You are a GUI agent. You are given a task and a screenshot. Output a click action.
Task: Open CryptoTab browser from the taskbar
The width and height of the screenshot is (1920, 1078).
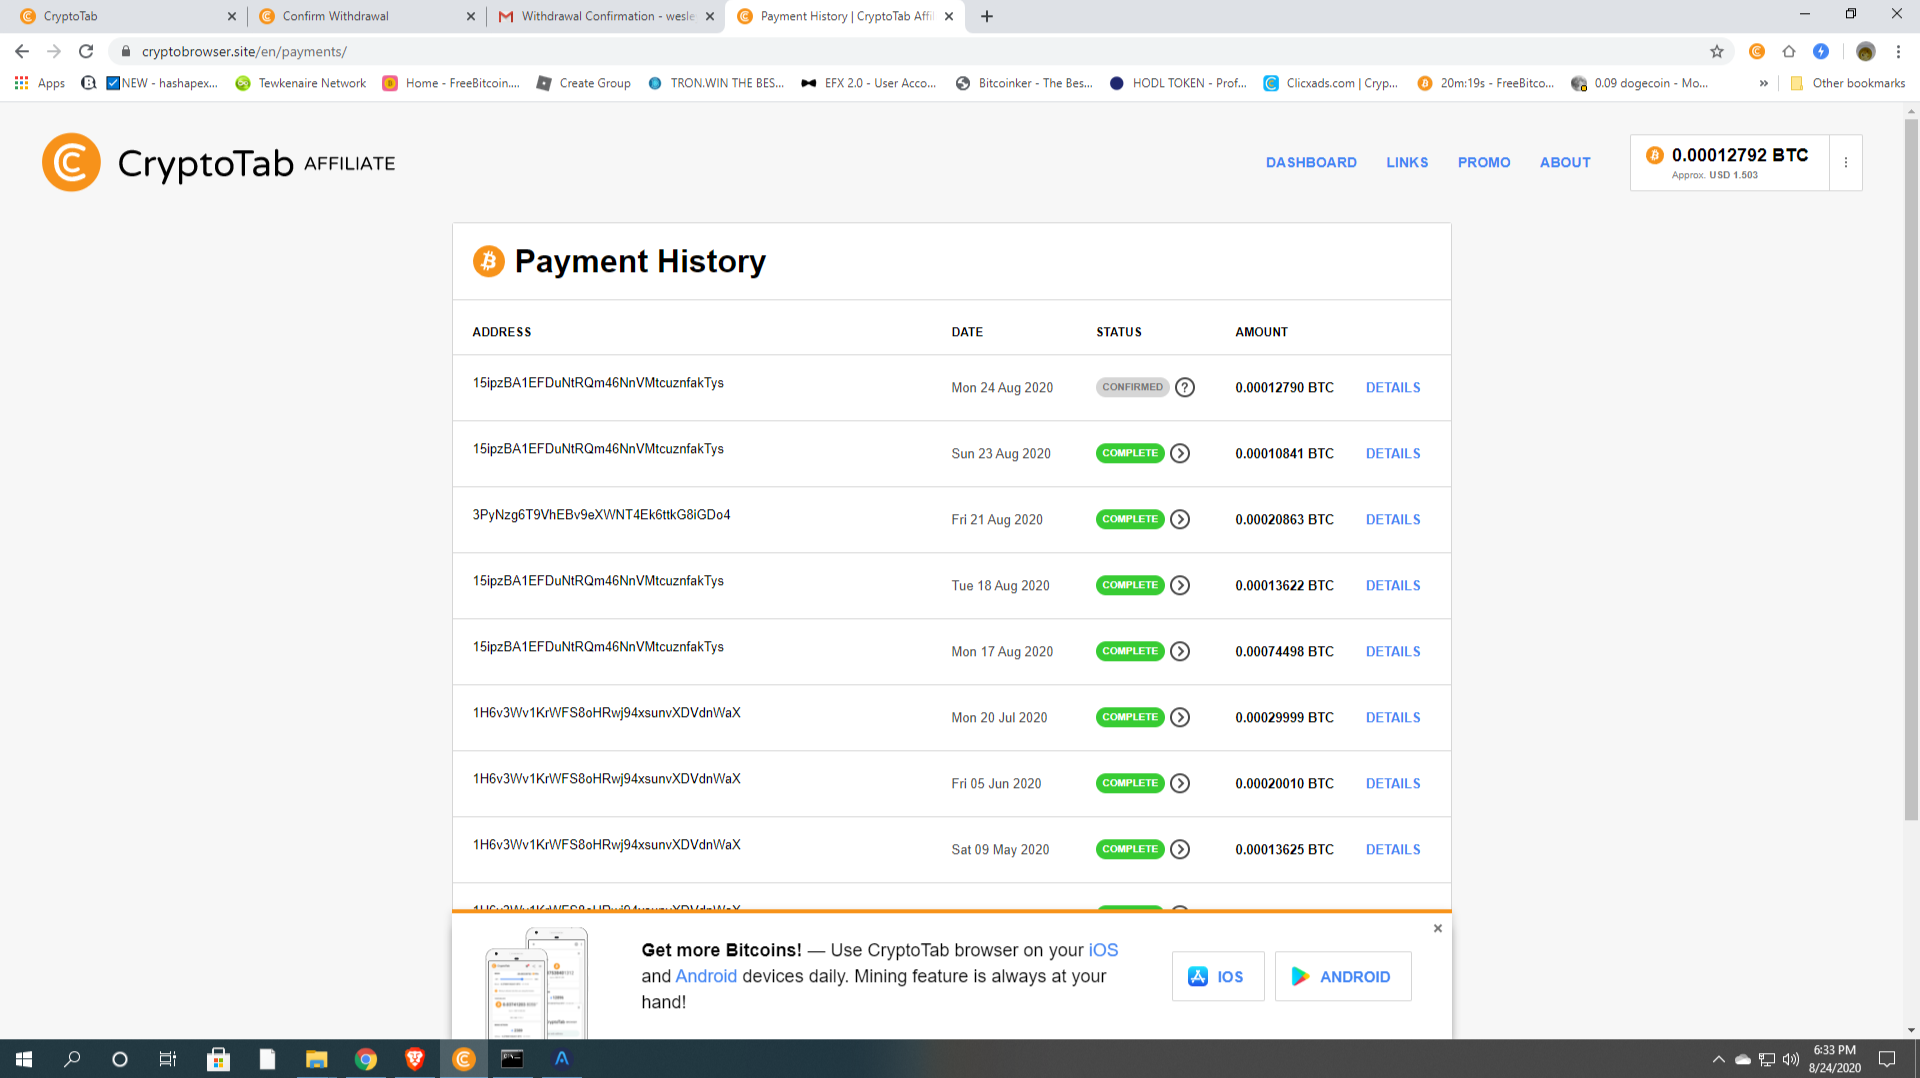[x=464, y=1059]
